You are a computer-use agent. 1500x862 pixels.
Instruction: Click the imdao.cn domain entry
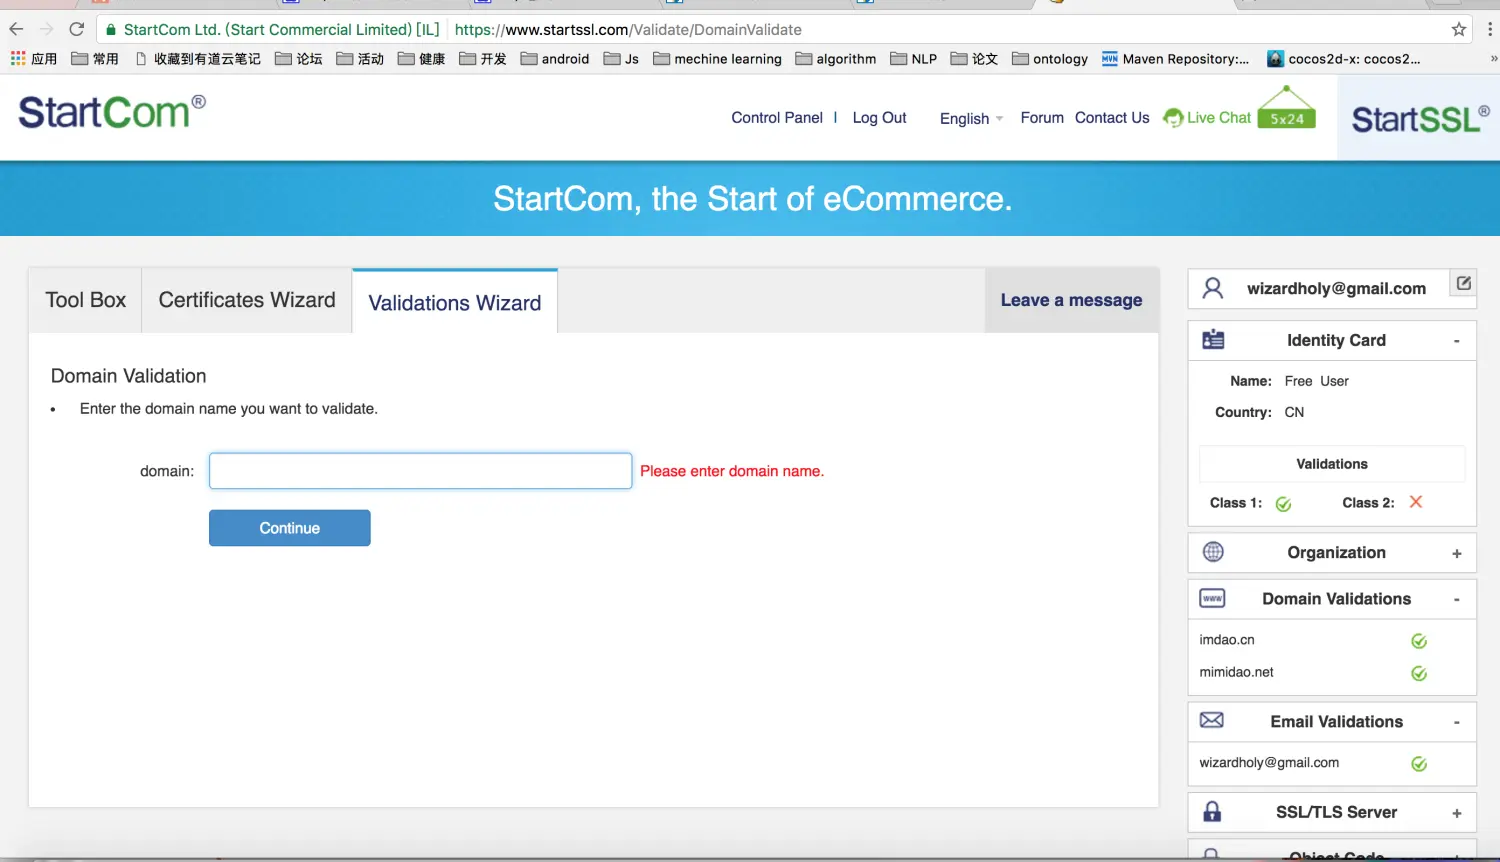[x=1227, y=640]
